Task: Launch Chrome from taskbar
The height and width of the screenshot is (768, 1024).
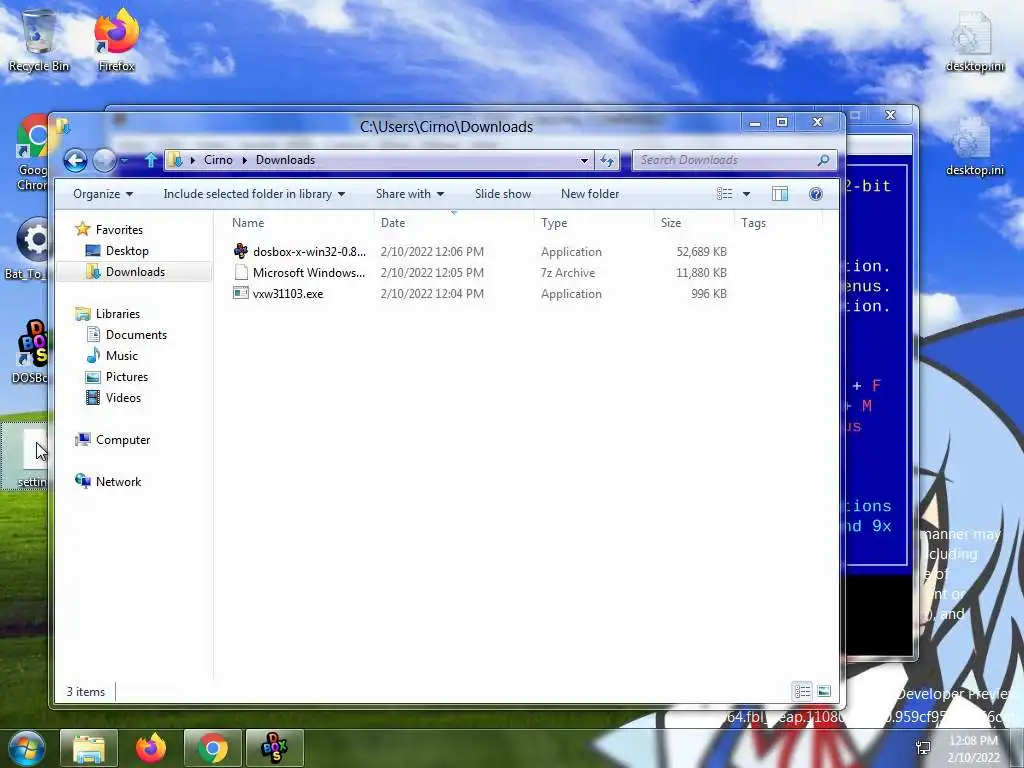Action: click(x=212, y=748)
